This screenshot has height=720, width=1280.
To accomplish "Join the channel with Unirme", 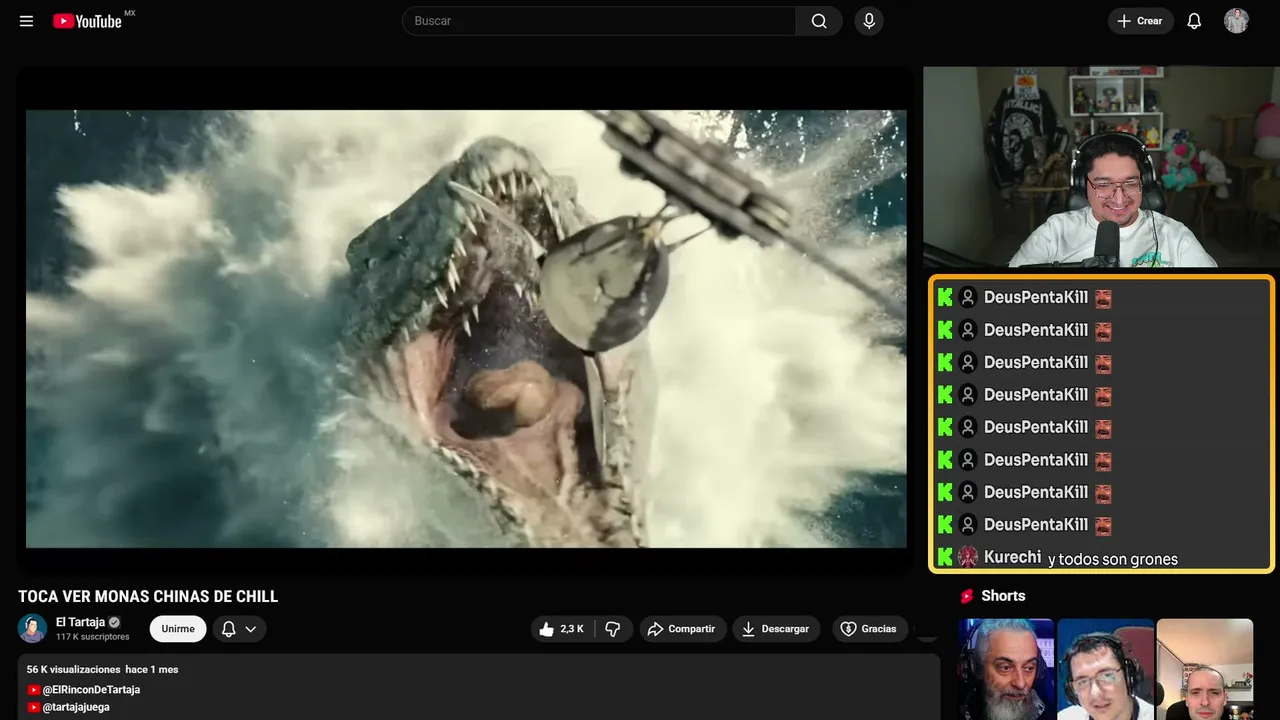I will [178, 629].
